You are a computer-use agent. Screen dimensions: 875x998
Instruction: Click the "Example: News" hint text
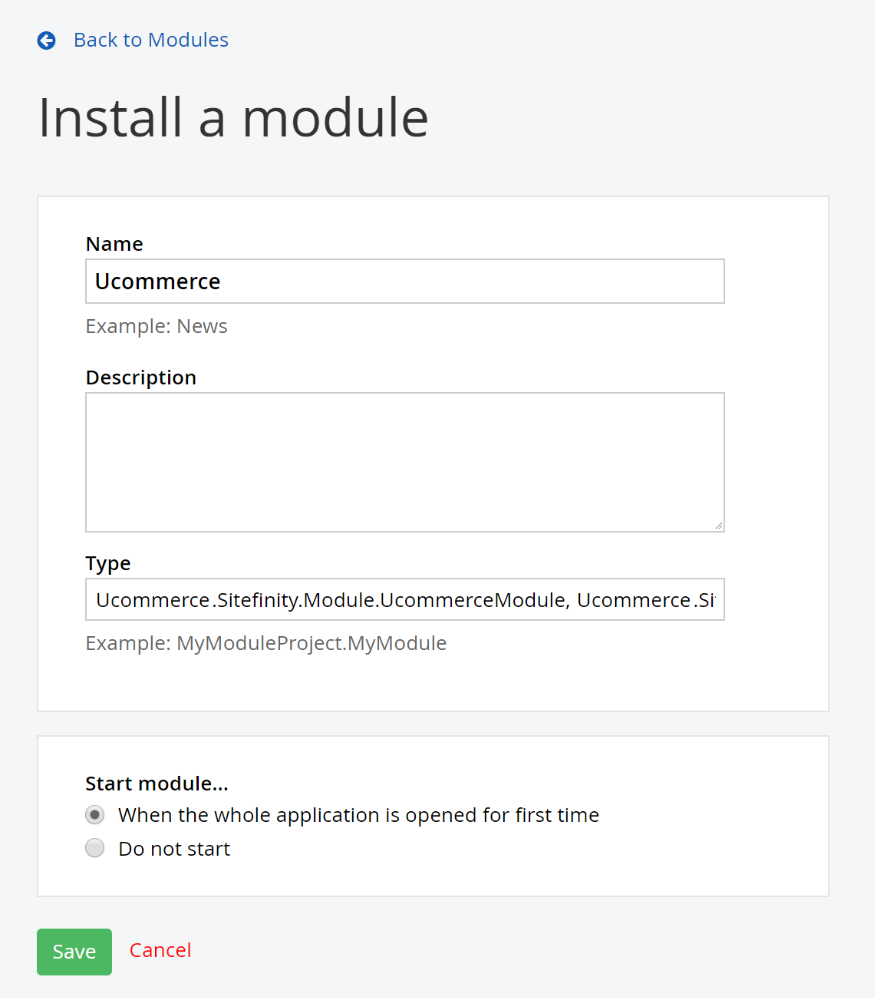click(x=157, y=326)
